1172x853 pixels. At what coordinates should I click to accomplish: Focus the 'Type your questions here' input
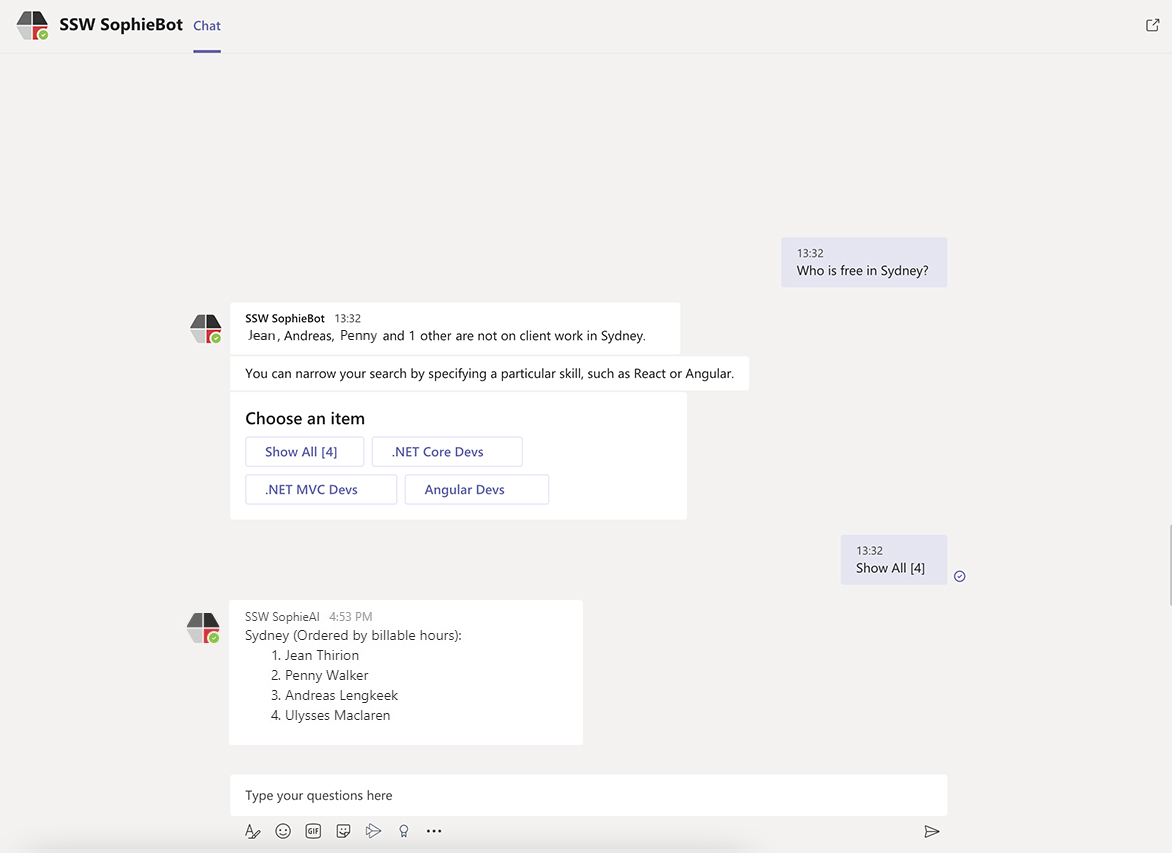(x=588, y=796)
